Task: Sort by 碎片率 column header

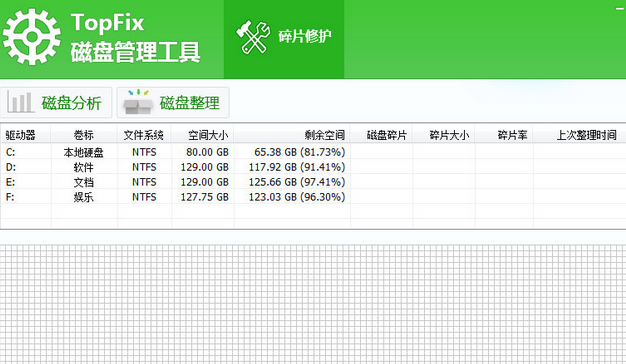Action: click(x=504, y=135)
